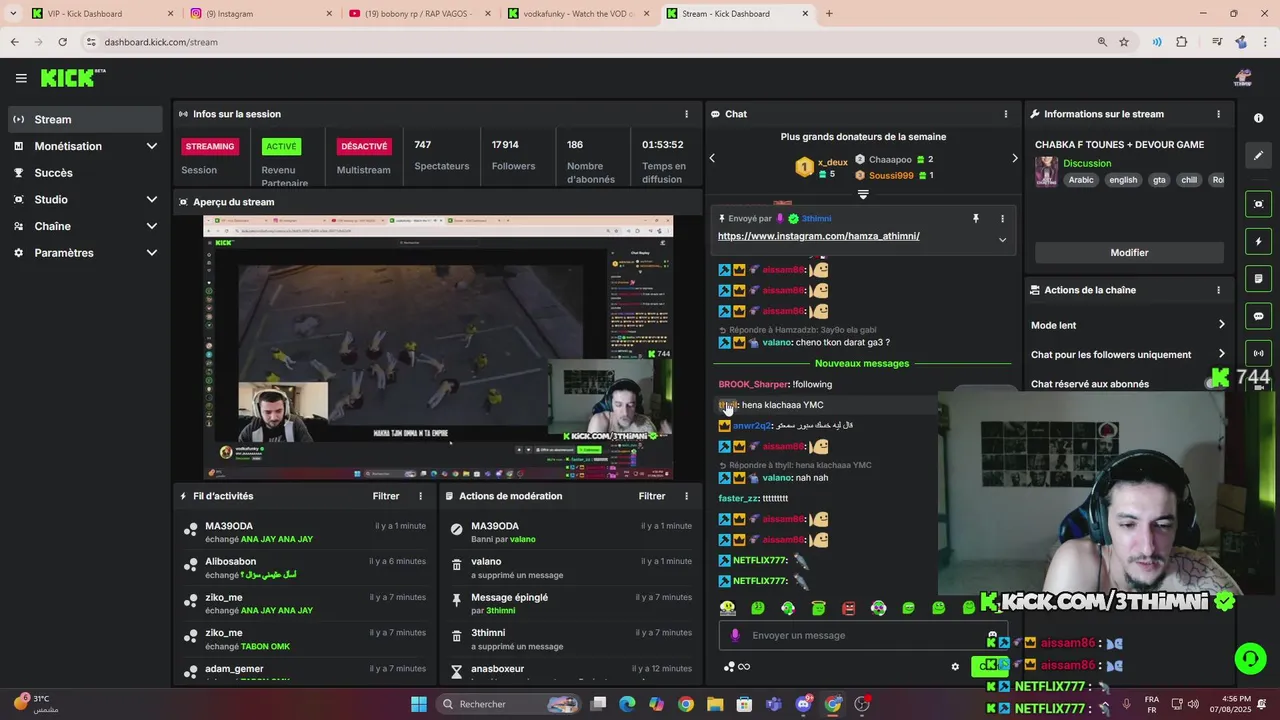
Task: Open the Chat panel options menu
Action: click(1006, 114)
